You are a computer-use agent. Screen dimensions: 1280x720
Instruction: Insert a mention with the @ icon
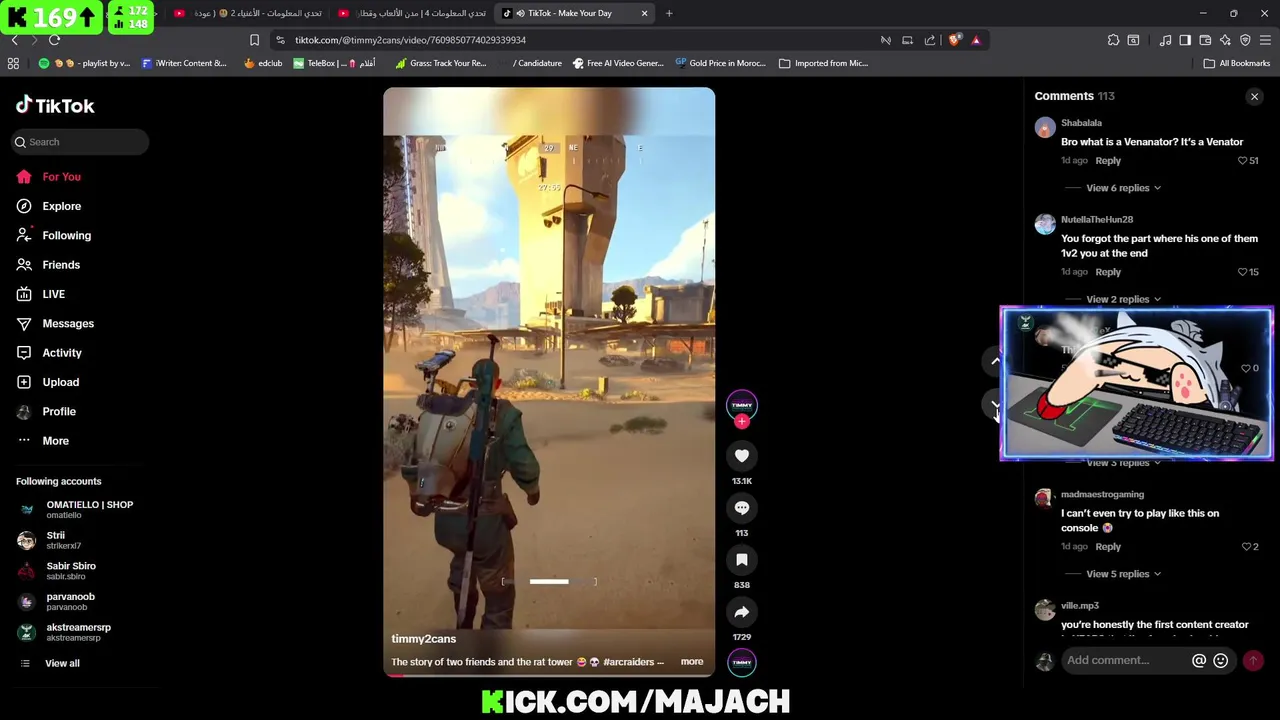[1199, 660]
